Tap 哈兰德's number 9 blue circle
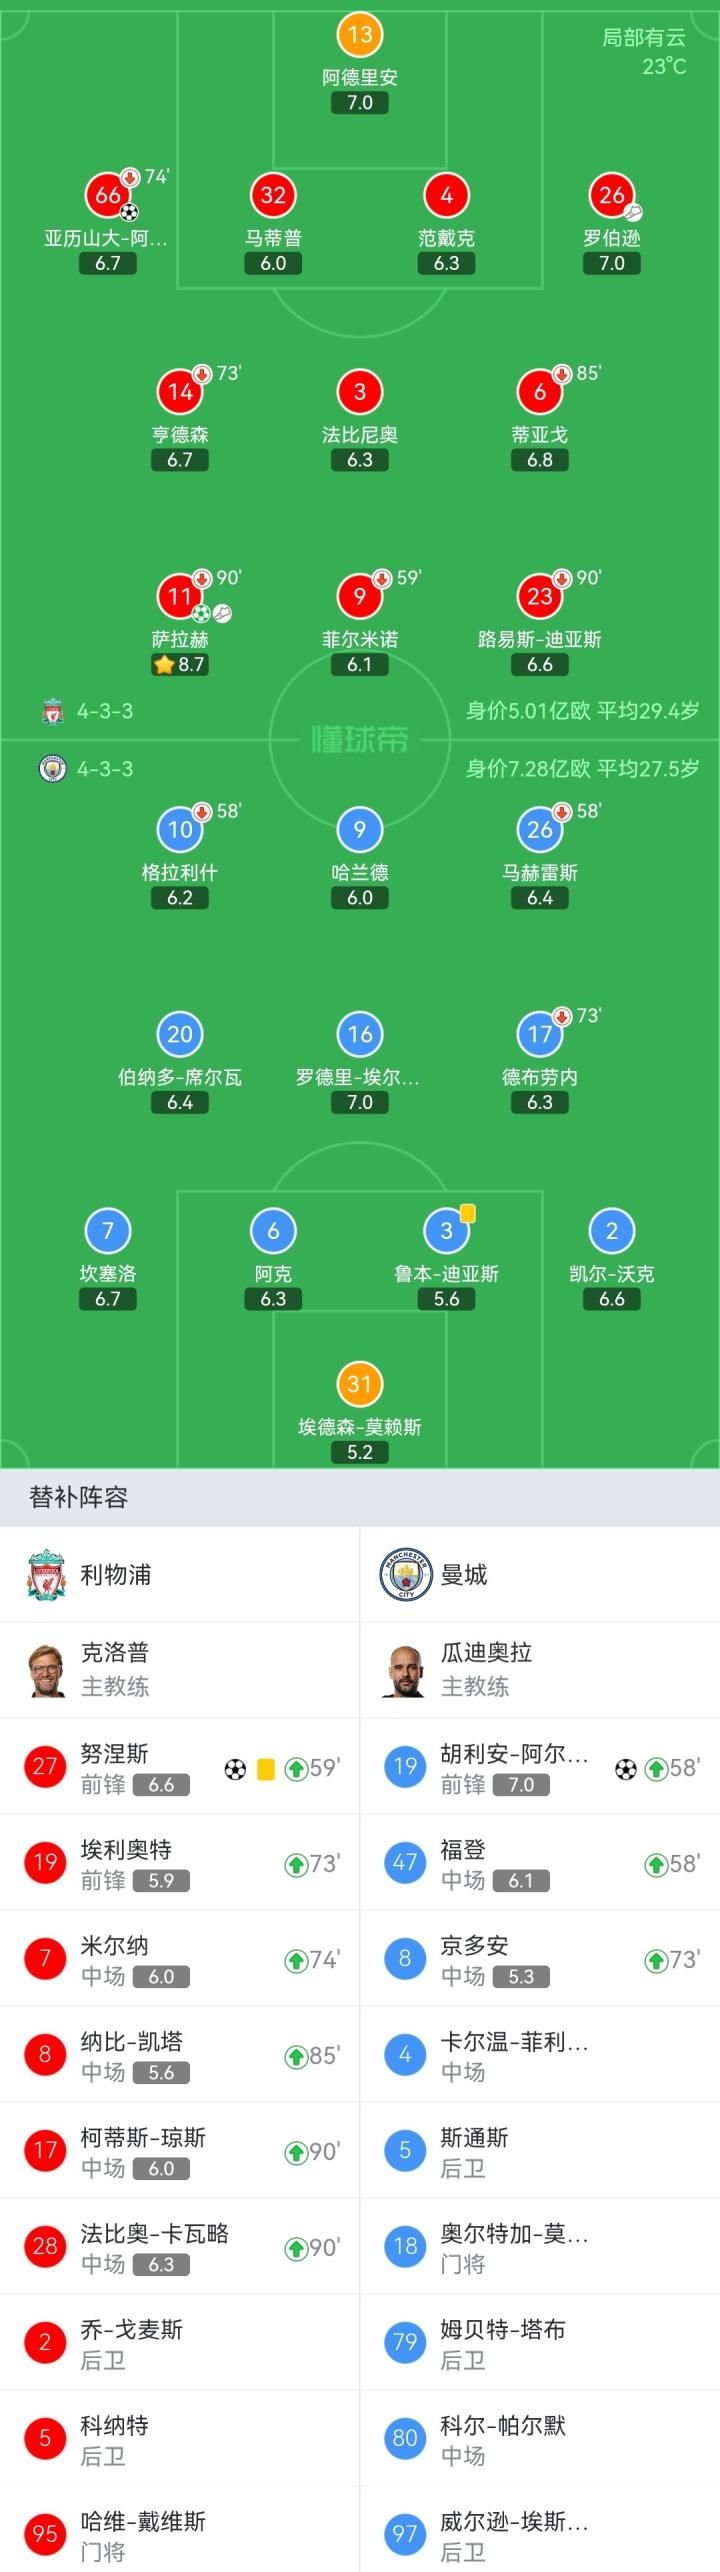 tap(360, 829)
